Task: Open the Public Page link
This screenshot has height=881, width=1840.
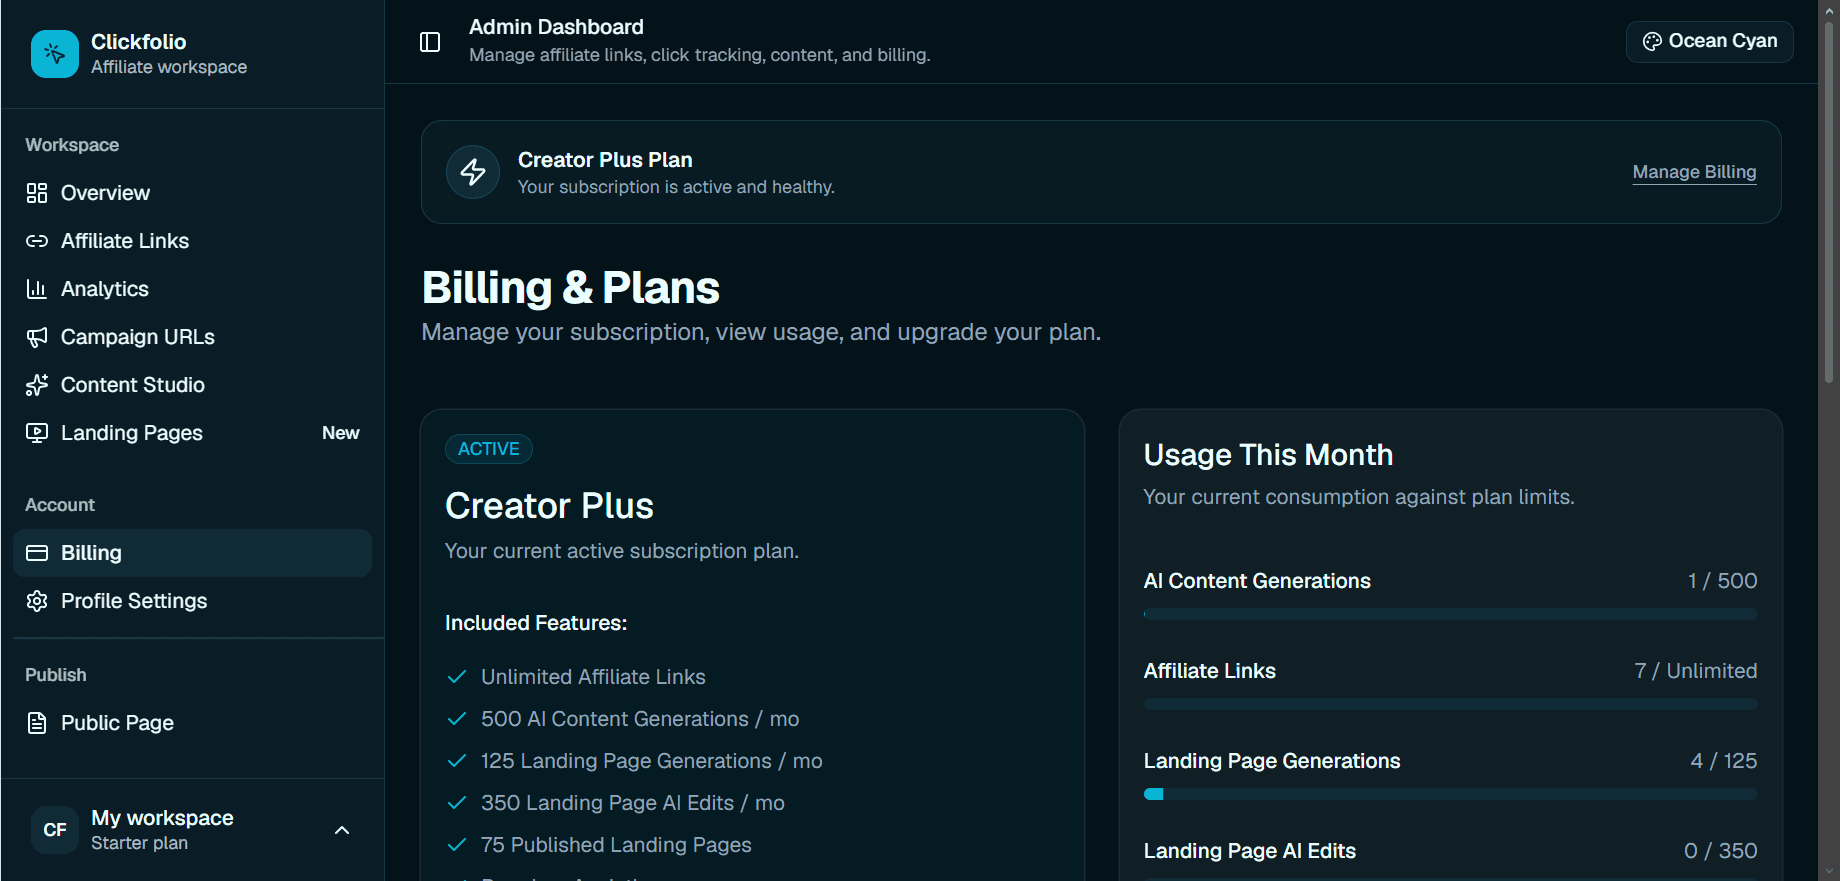Action: click(192, 723)
